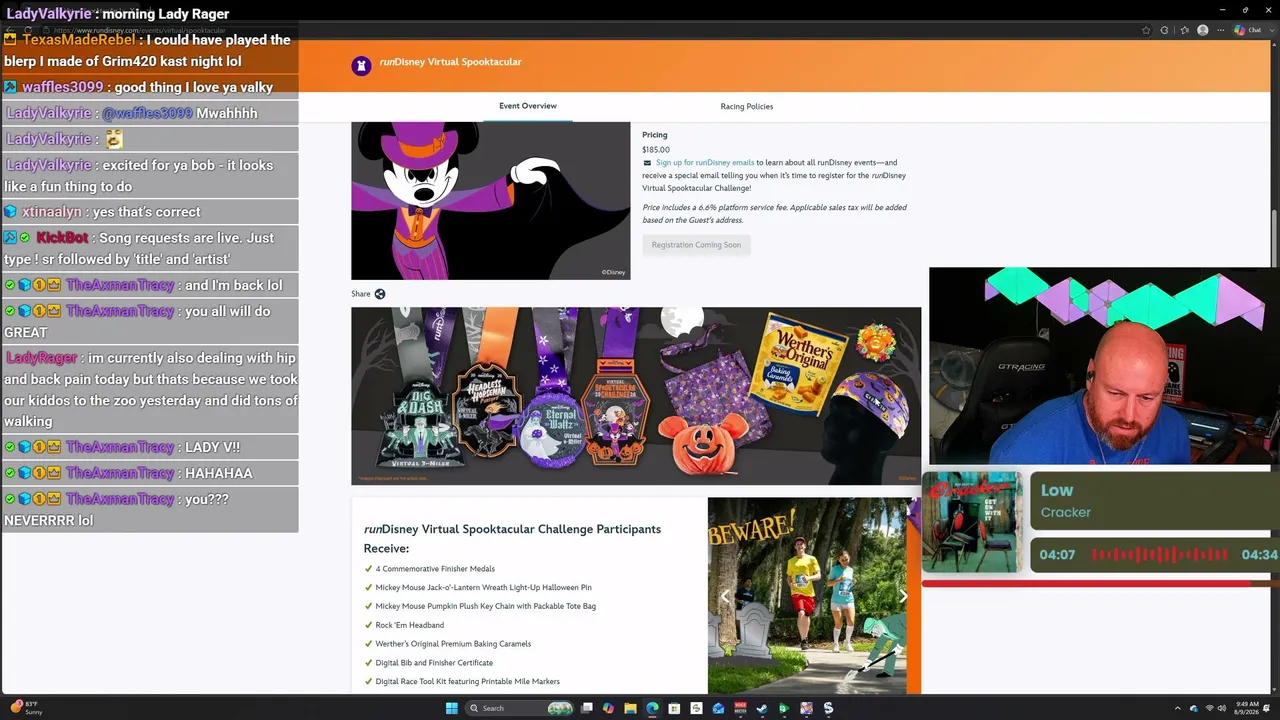The image size is (1280, 720).
Task: Open OneDrive from the system tray
Action: click(x=1193, y=708)
